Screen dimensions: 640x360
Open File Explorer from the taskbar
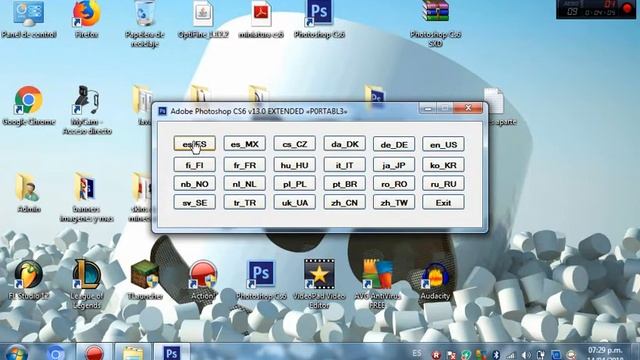[133, 353]
